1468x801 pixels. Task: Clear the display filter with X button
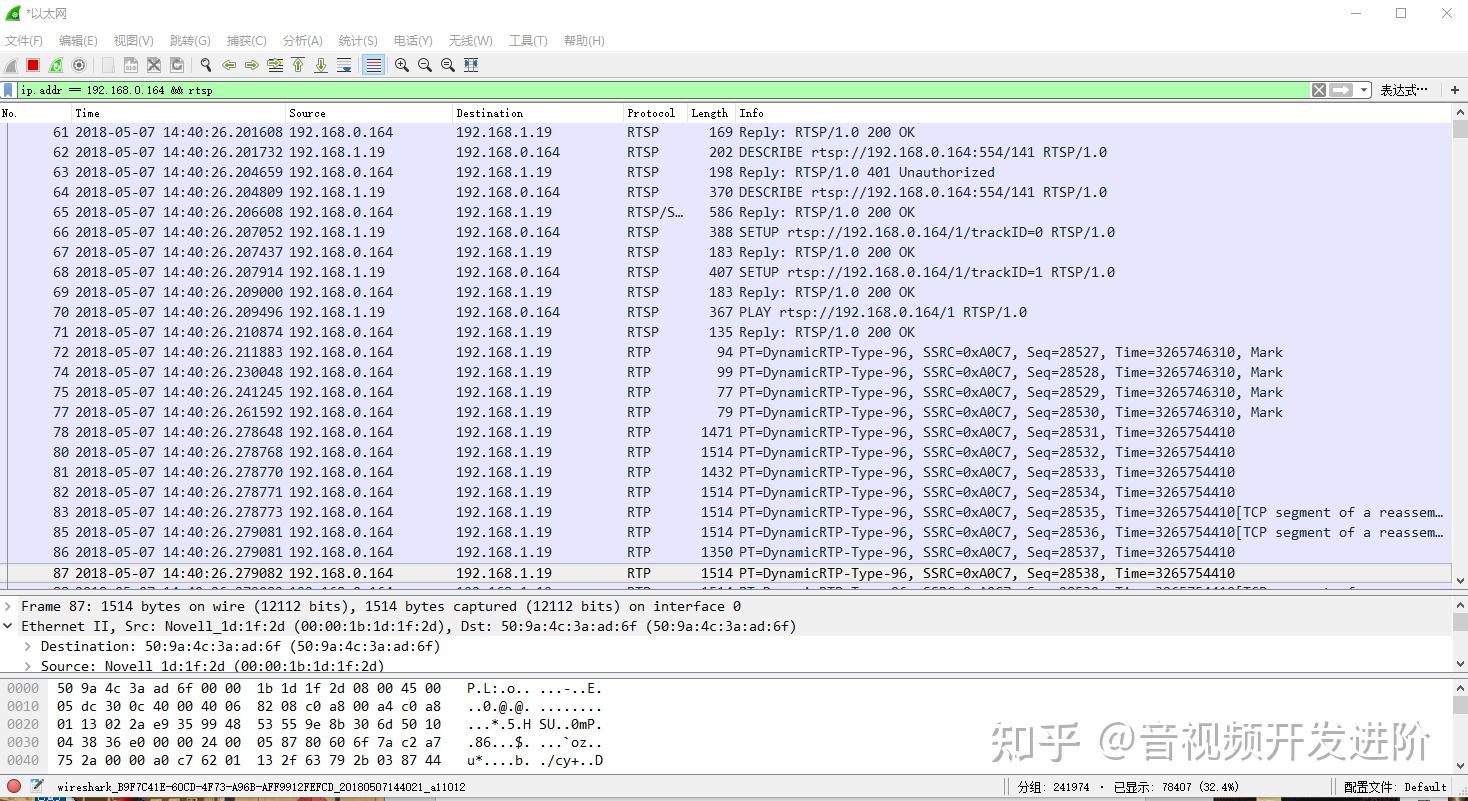[1318, 89]
